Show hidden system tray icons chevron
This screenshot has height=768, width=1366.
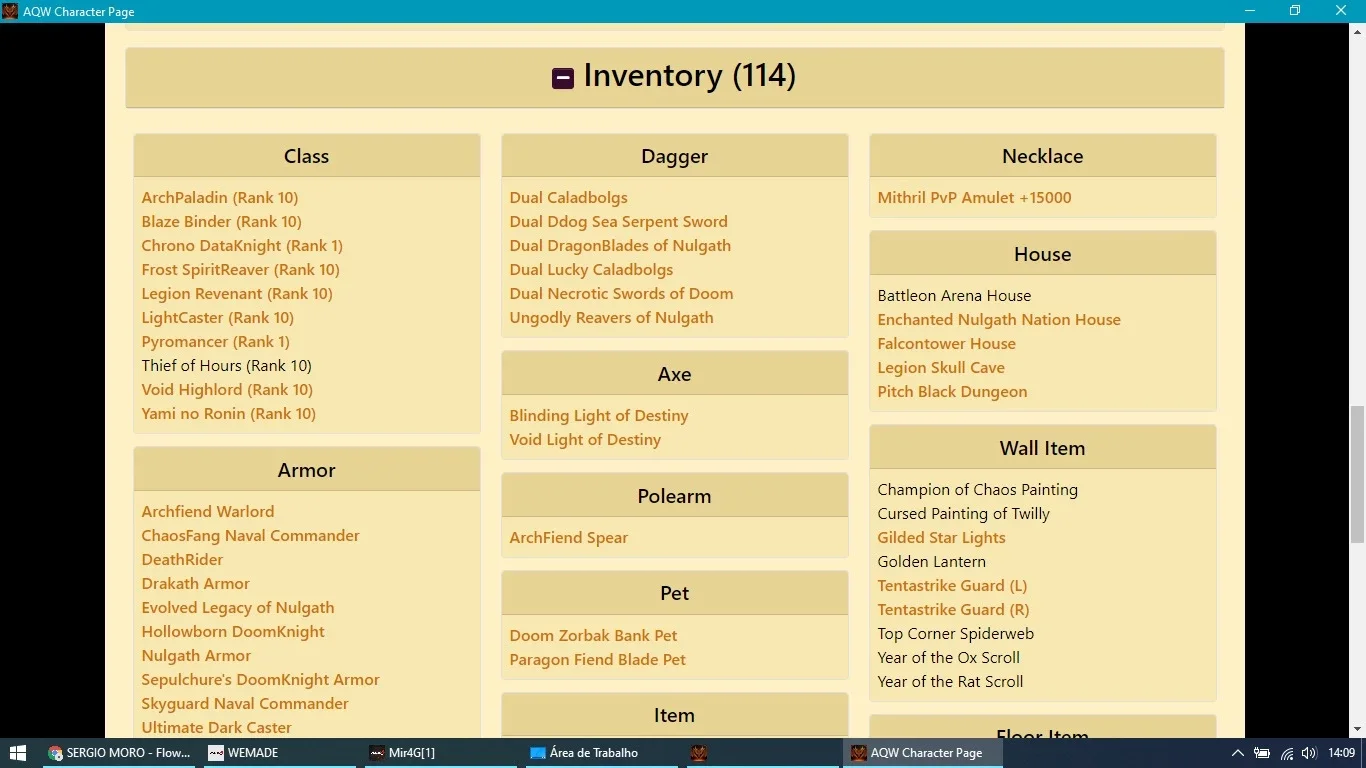click(1237, 753)
